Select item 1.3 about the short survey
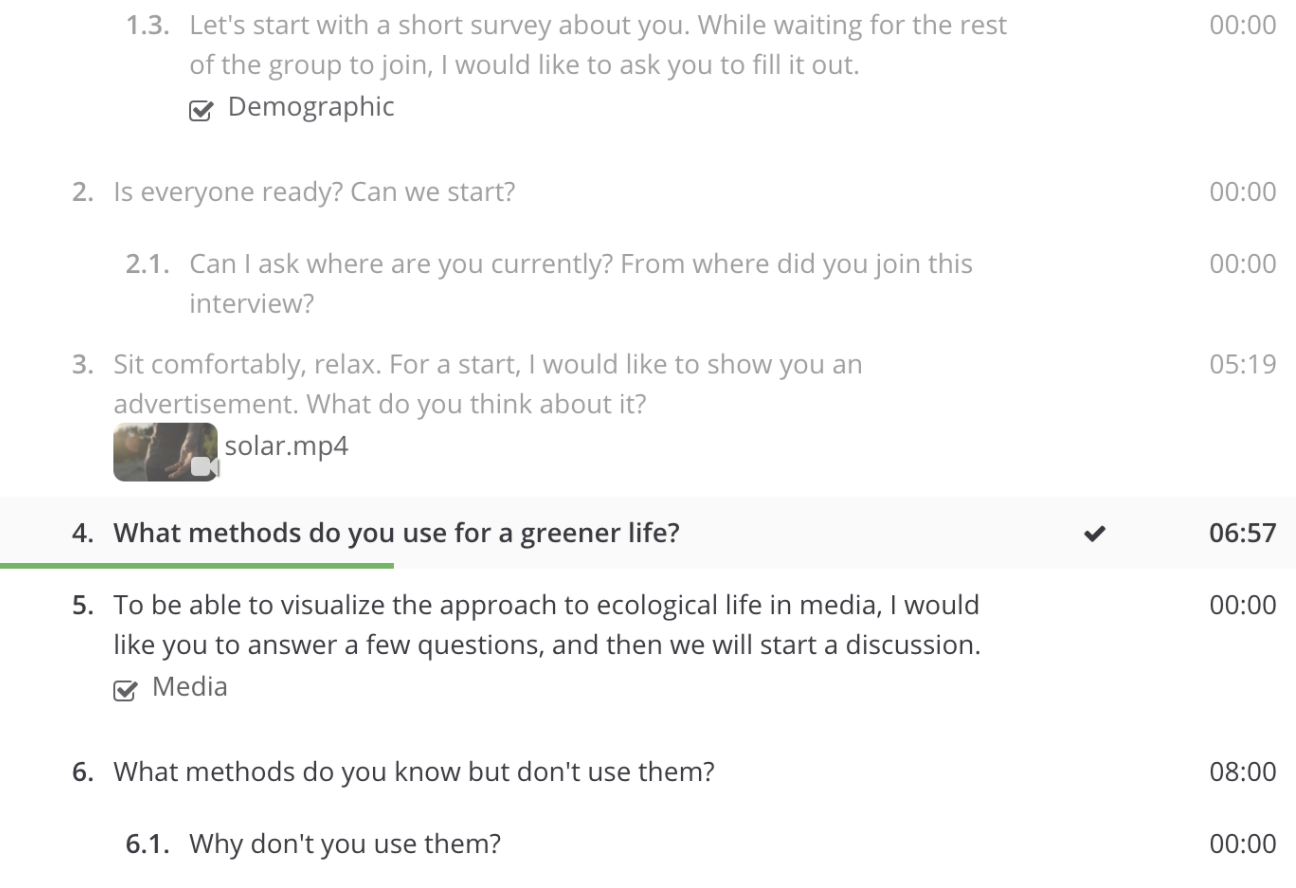This screenshot has width=1296, height=888. click(648, 65)
